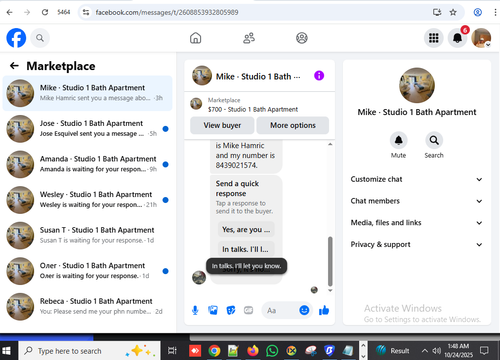The width and height of the screenshot is (500, 360).
Task: Click the chat messages scrollbar
Action: point(330,261)
